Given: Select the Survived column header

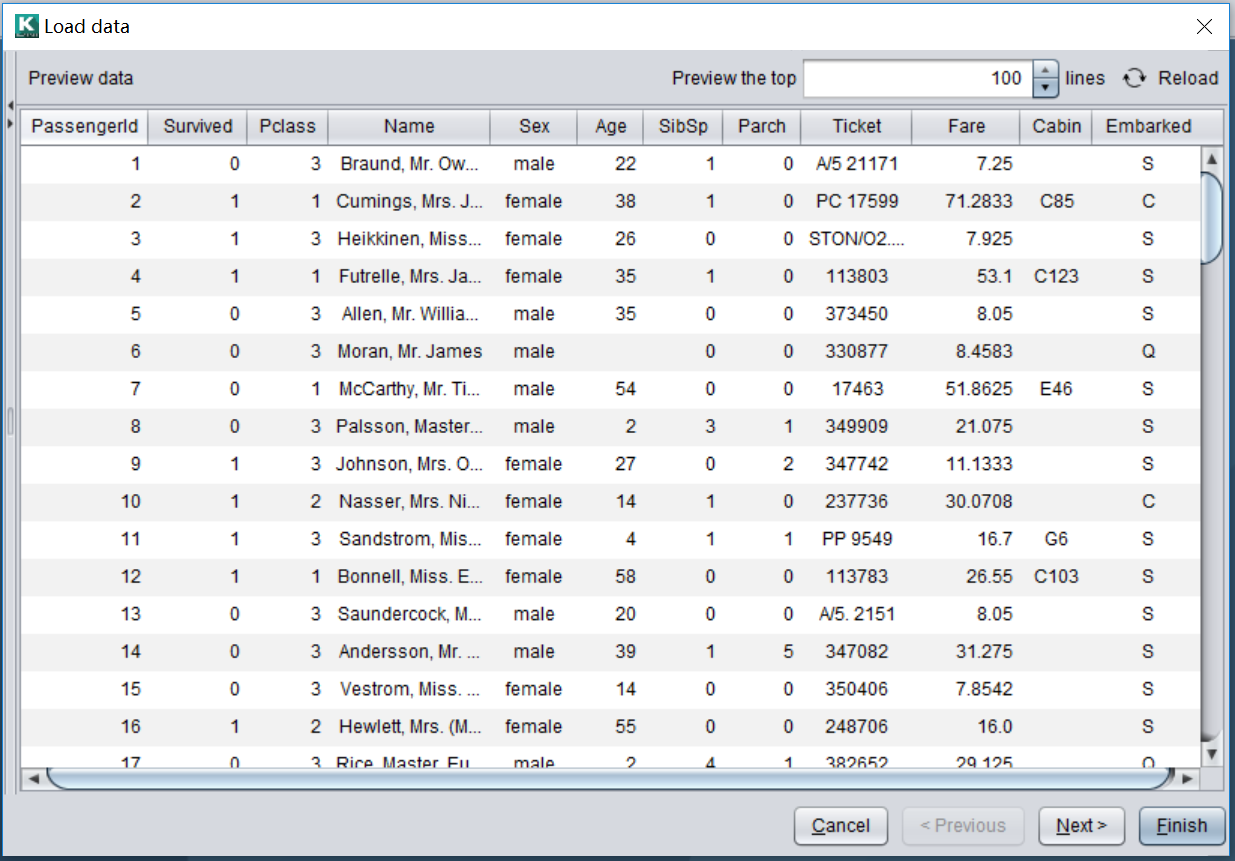Looking at the screenshot, I should pyautogui.click(x=198, y=126).
